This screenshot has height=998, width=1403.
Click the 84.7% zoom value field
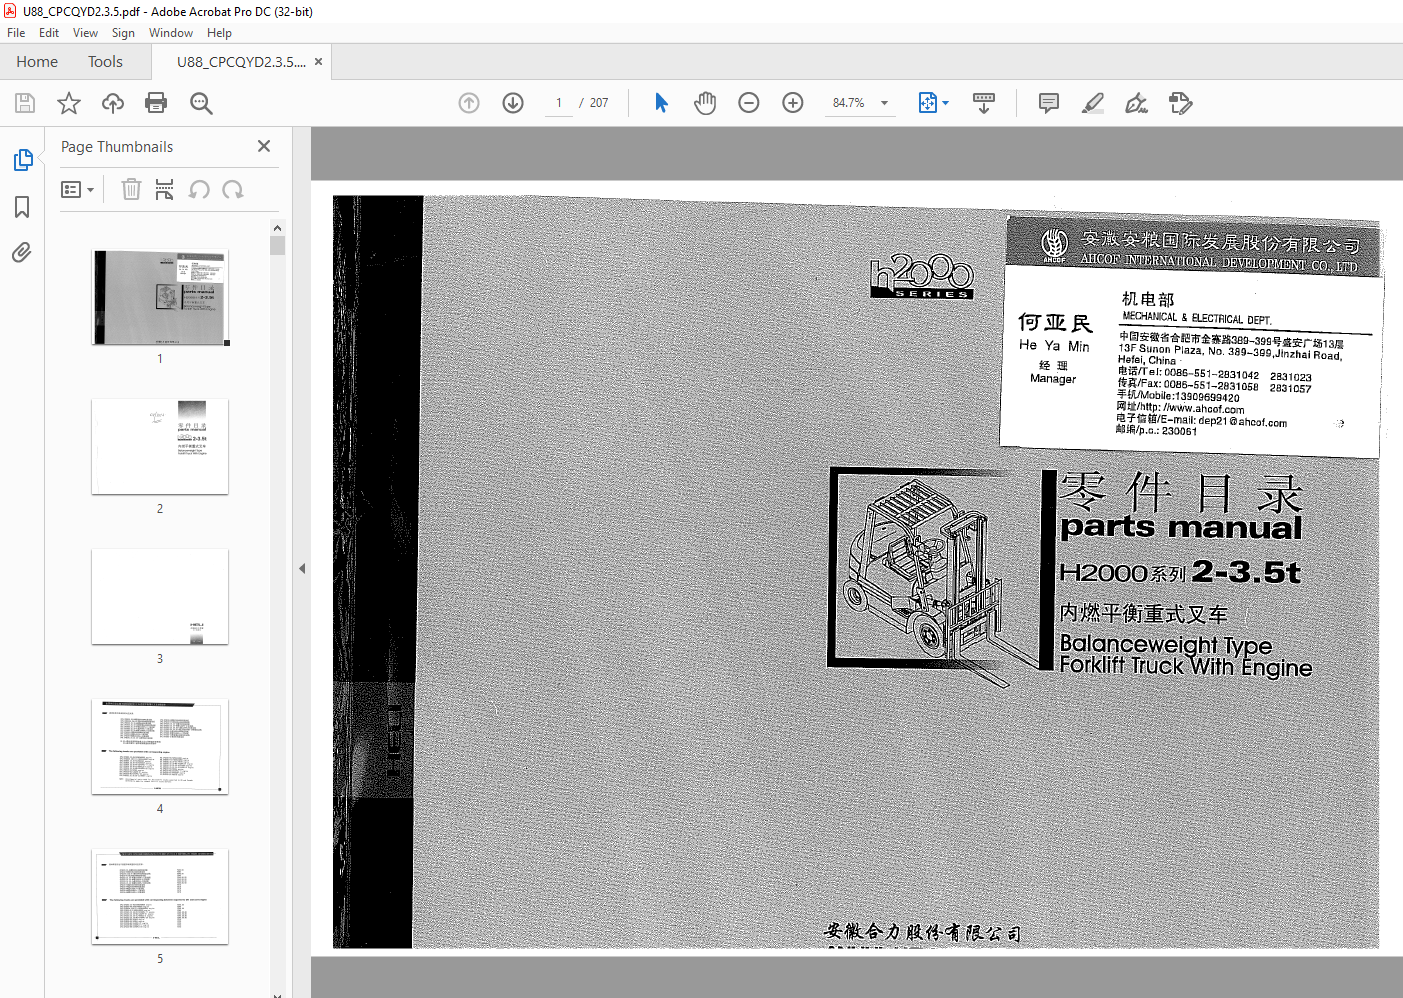click(849, 103)
